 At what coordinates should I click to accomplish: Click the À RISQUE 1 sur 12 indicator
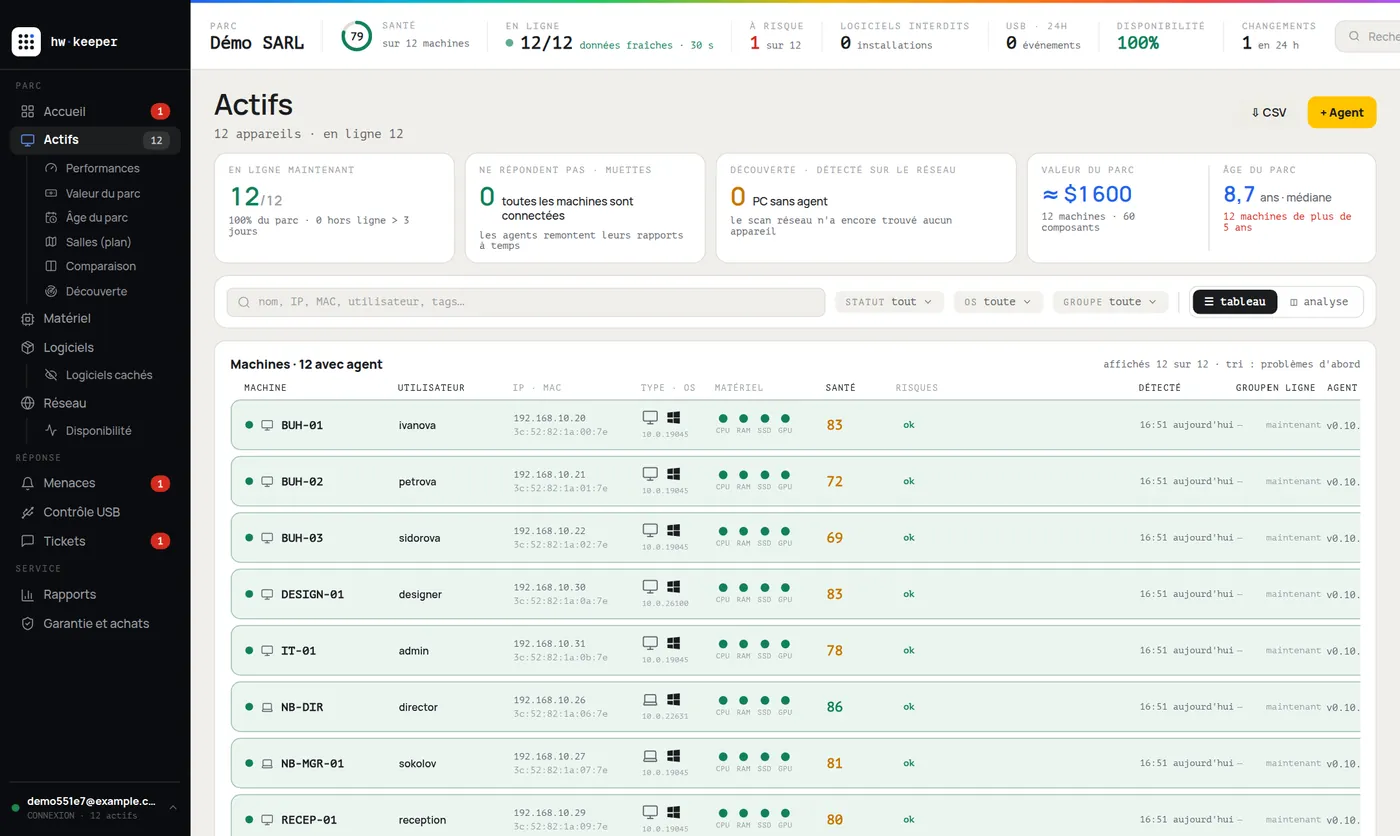pyautogui.click(x=776, y=37)
